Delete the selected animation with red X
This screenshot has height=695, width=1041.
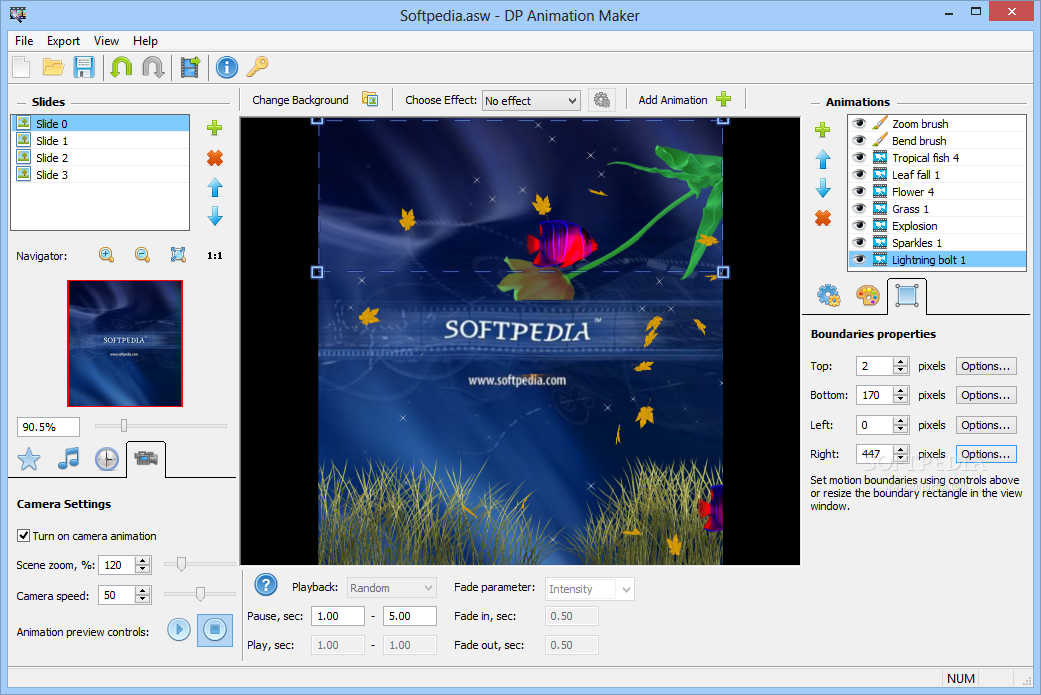(x=823, y=218)
